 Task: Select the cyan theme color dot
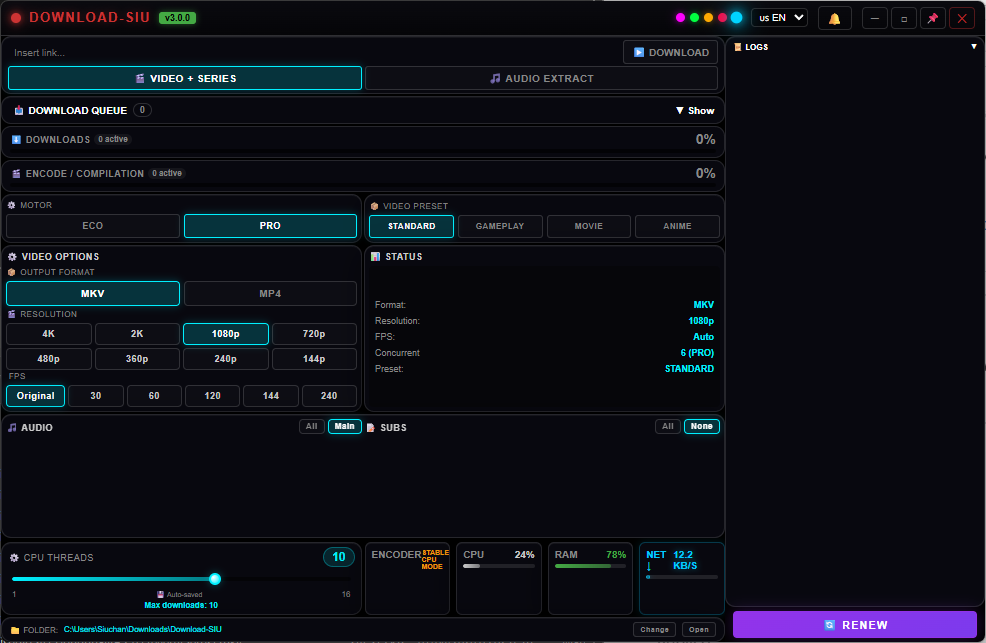click(736, 18)
